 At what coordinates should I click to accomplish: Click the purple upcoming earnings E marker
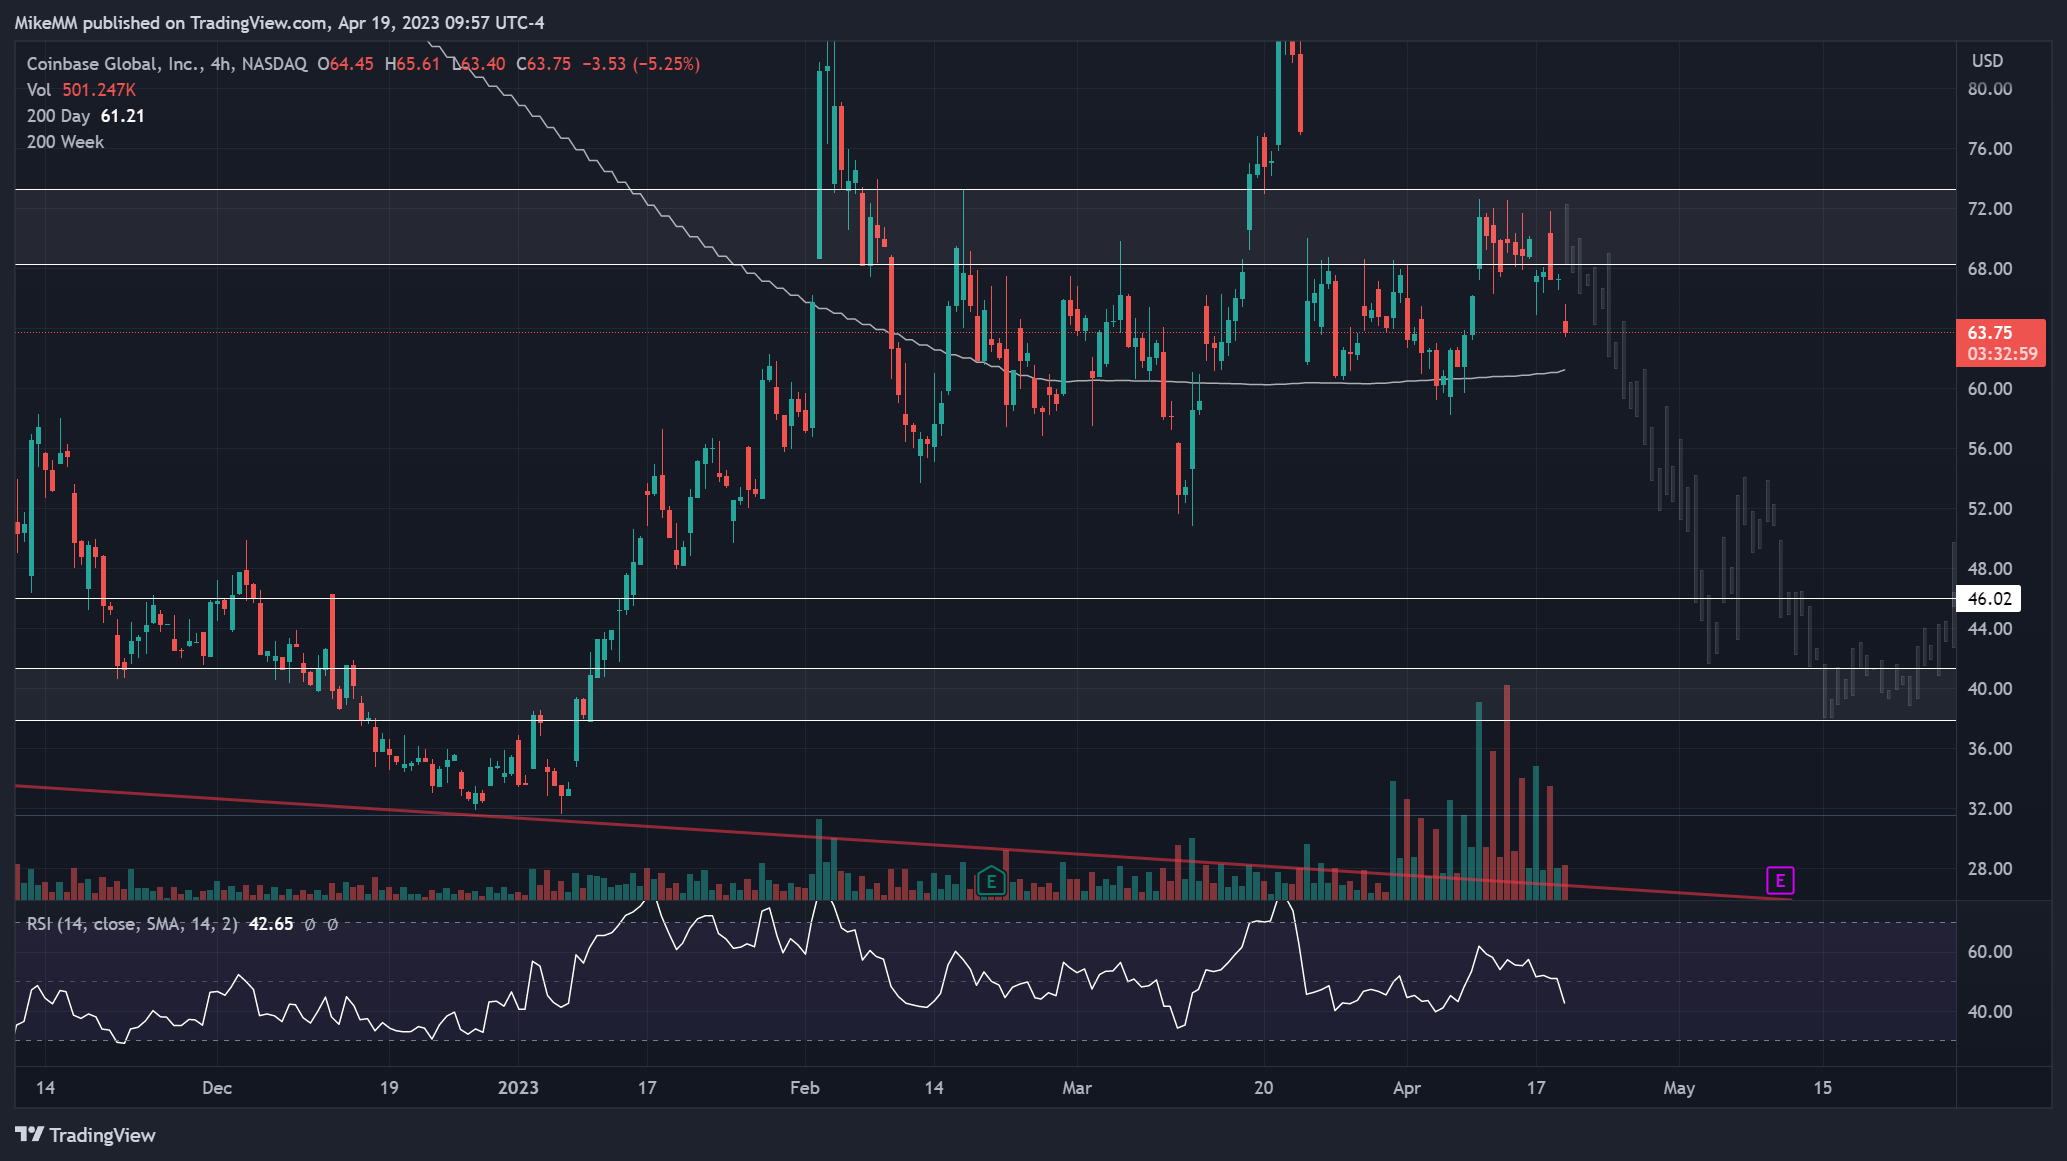(x=1780, y=881)
